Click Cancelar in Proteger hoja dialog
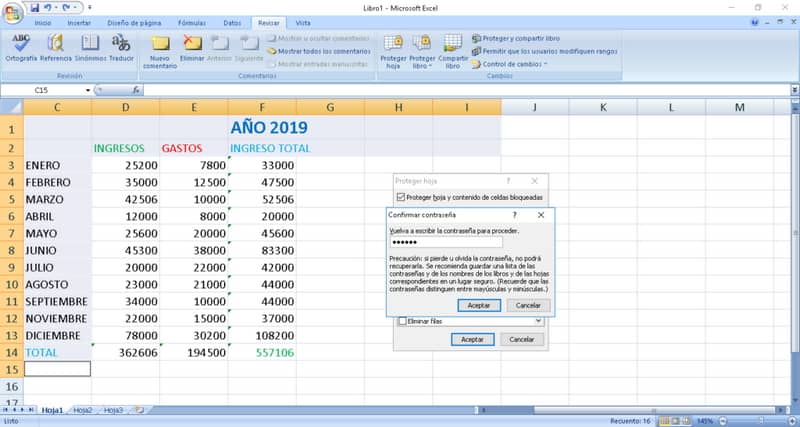800x427 pixels. pyautogui.click(x=522, y=339)
